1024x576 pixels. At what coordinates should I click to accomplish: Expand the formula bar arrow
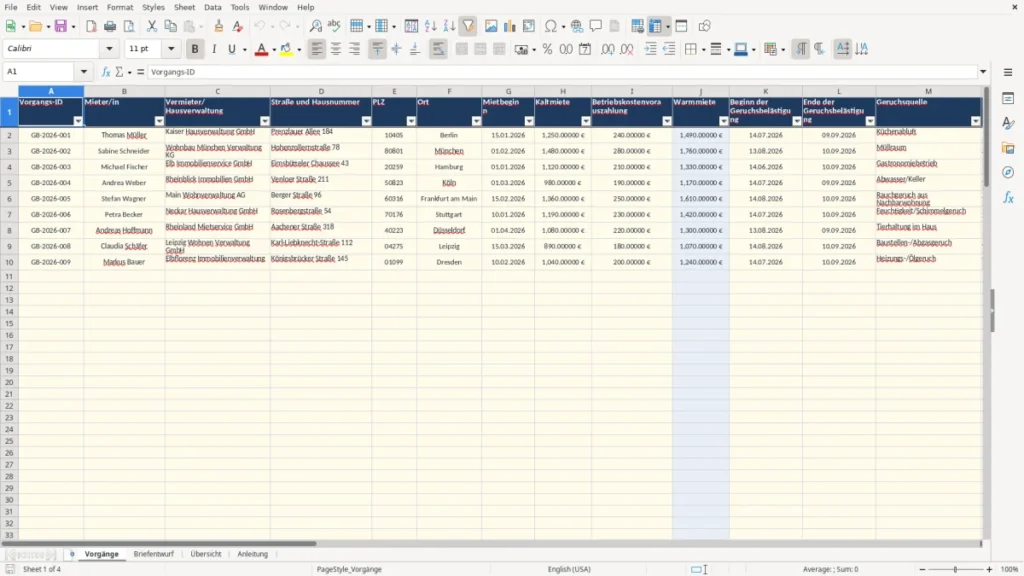(x=983, y=72)
